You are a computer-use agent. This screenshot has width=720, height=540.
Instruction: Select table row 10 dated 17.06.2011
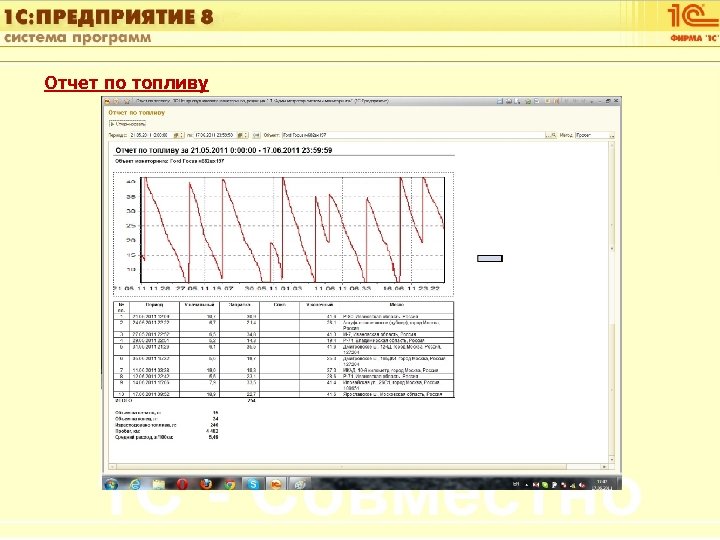pyautogui.click(x=283, y=394)
